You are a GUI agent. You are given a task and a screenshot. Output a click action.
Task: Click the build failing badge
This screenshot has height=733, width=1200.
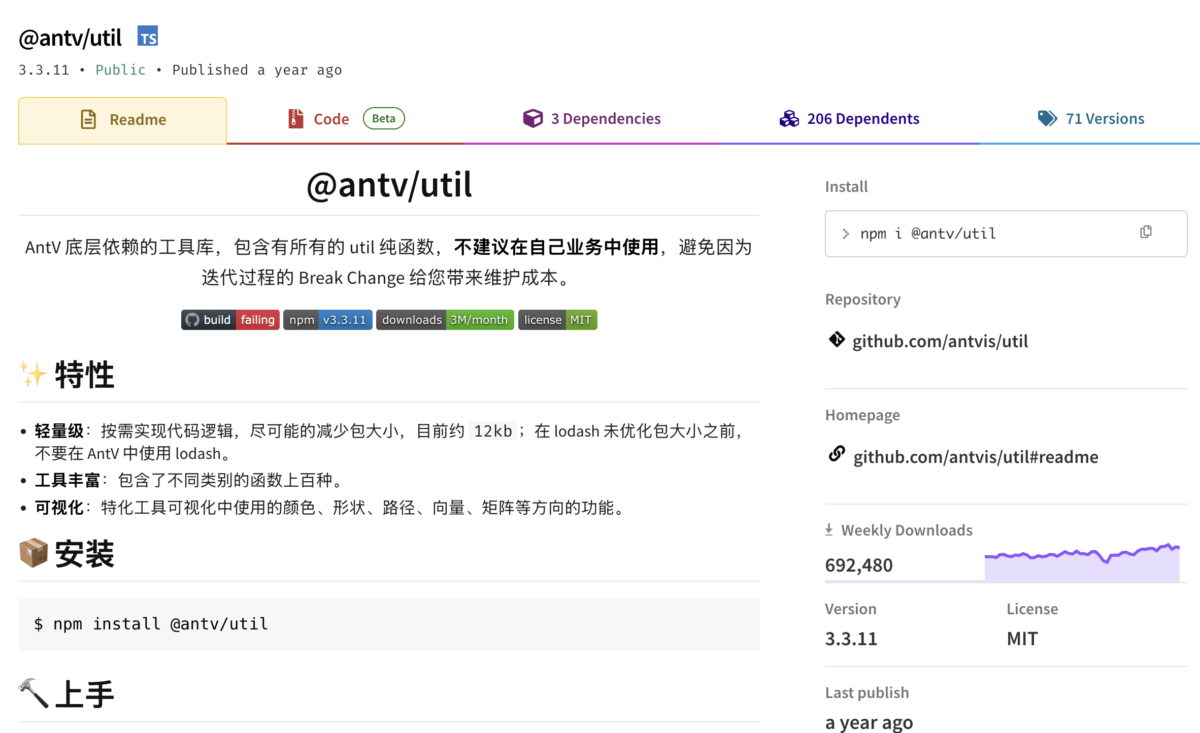pyautogui.click(x=230, y=320)
